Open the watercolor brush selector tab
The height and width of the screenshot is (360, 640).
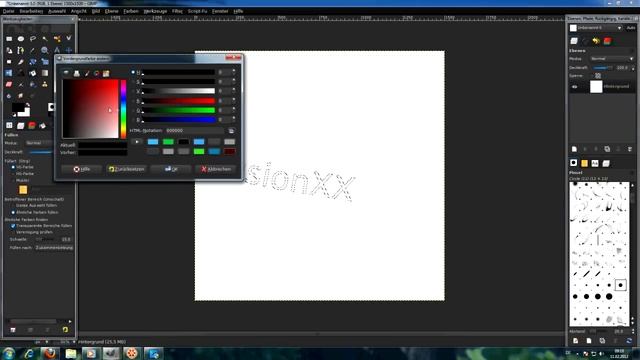[87, 73]
